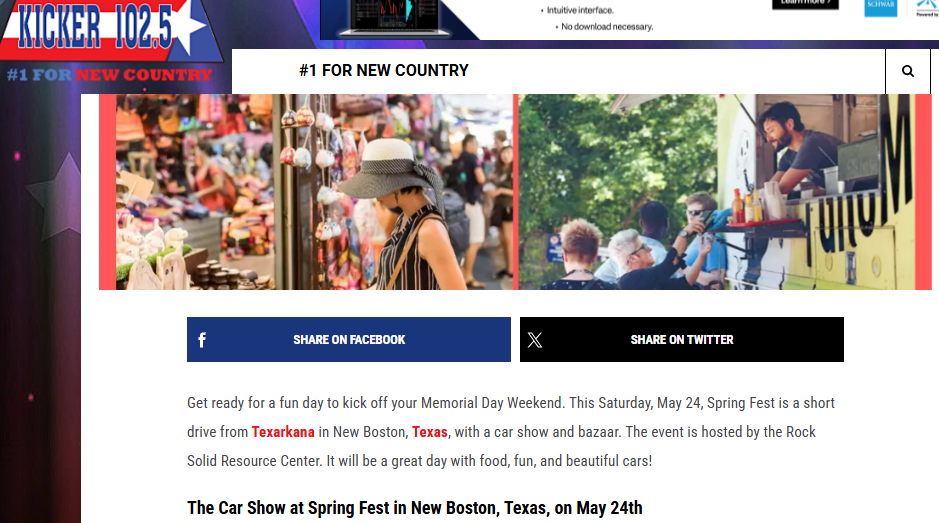The width and height of the screenshot is (939, 523).
Task: Click the 'Get ready for a fun day' paragraph
Action: click(510, 431)
